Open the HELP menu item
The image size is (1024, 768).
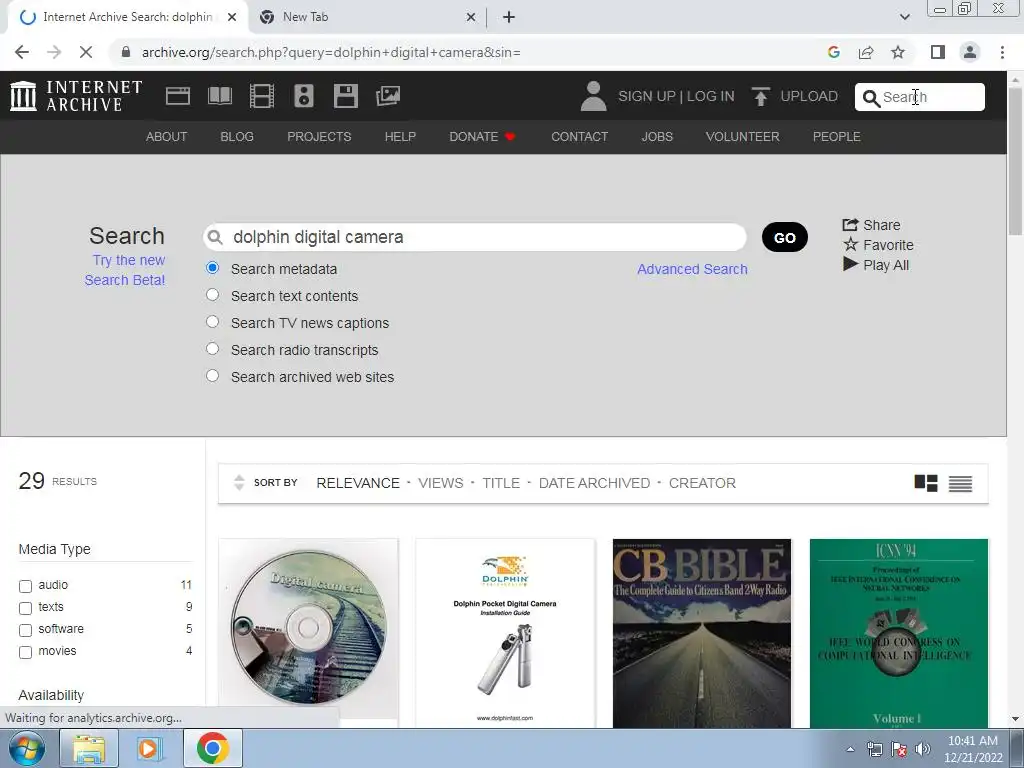tap(400, 136)
